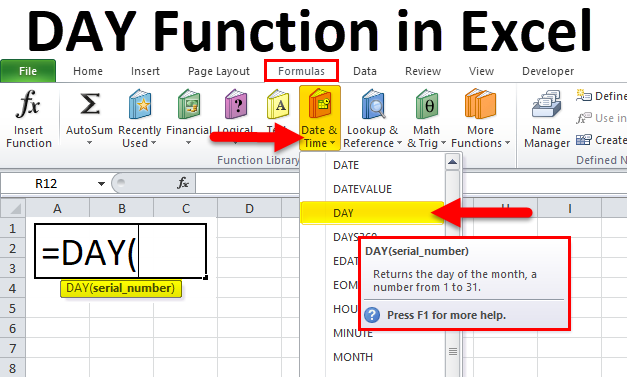The width and height of the screenshot is (627, 377).
Task: Open the Name Manager icon
Action: point(547,104)
